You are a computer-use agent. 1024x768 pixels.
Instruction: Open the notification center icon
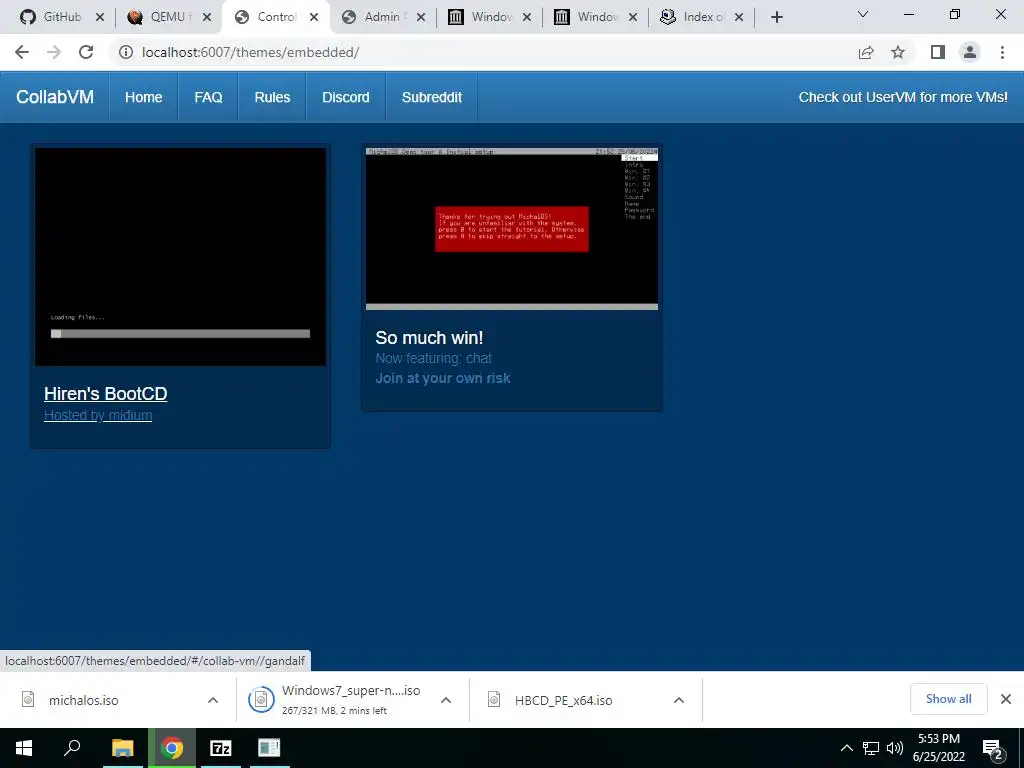(x=993, y=749)
